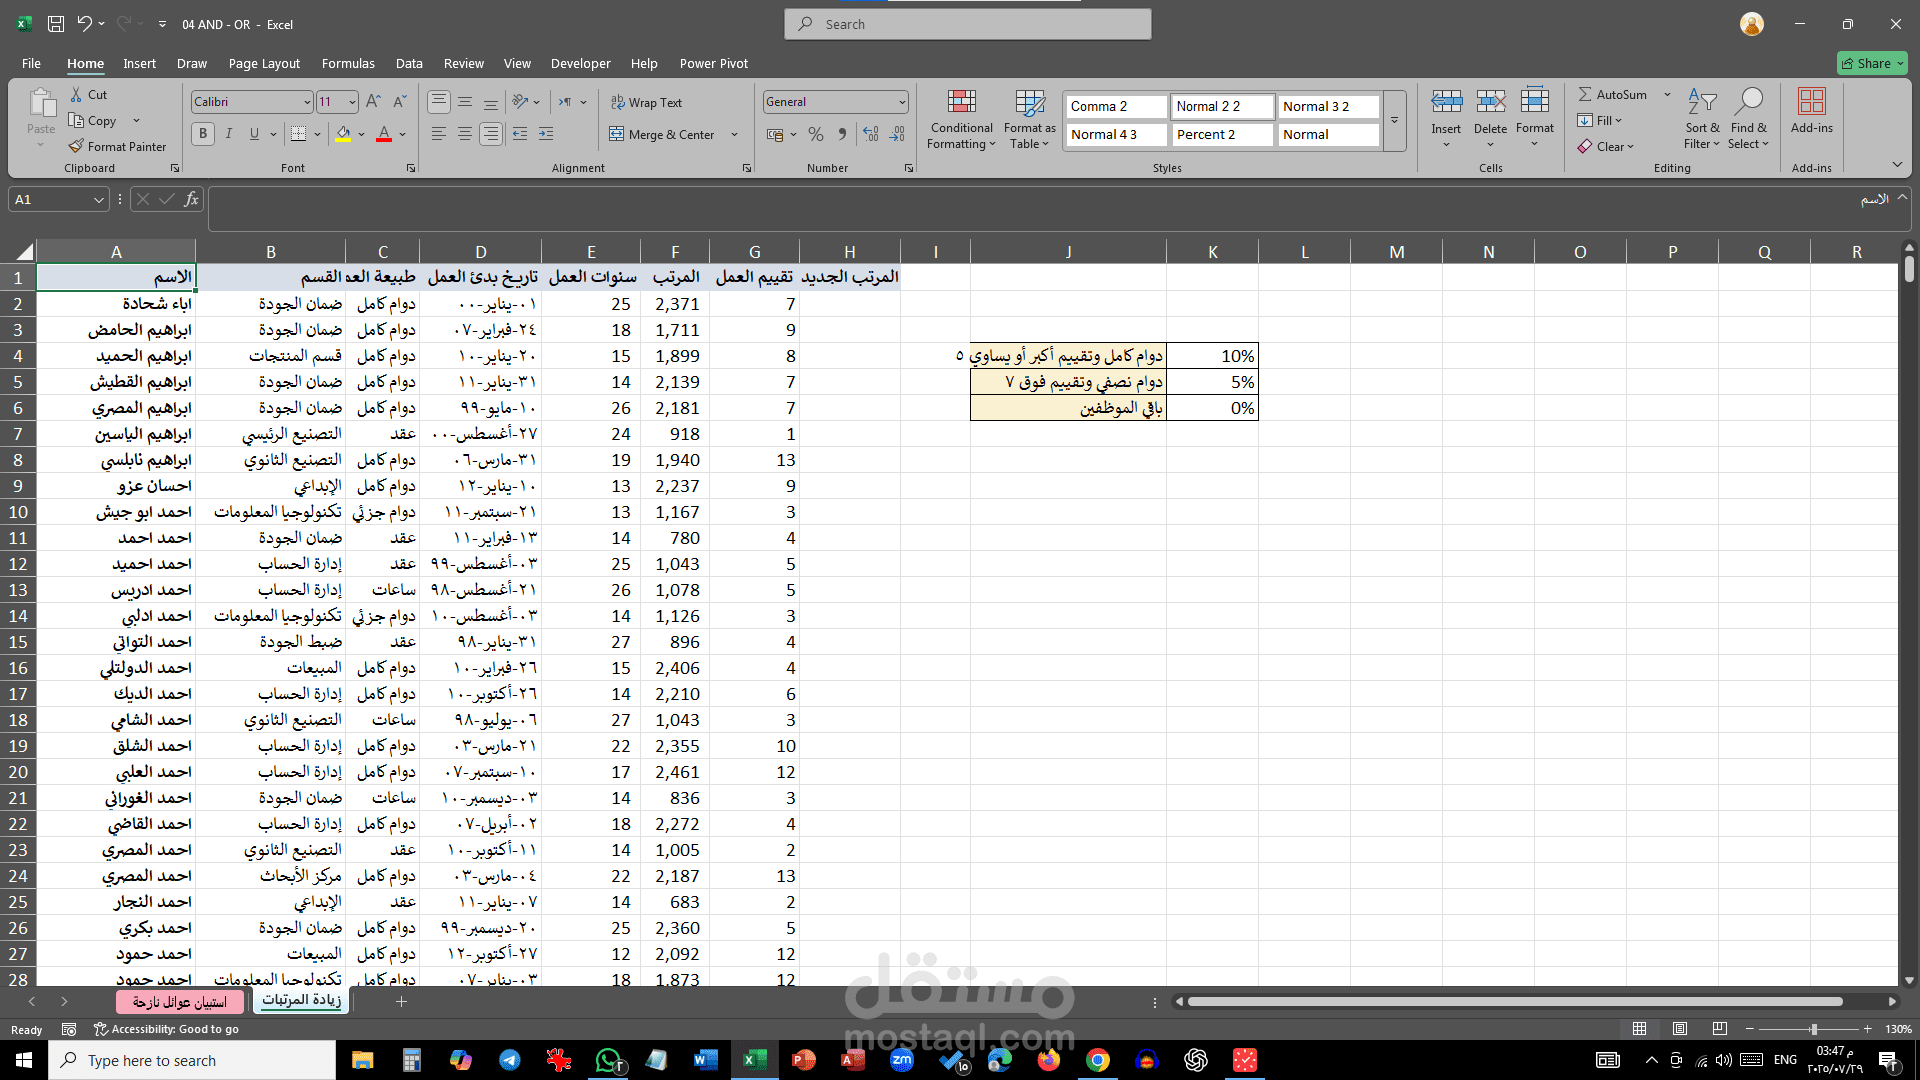Switch to استبيان عوائل نازحة sheet tab
Image resolution: width=1920 pixels, height=1080 pixels.
[x=180, y=1001]
